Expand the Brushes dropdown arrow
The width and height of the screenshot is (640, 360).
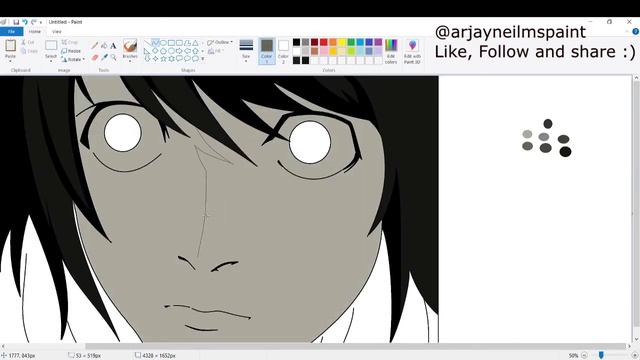pos(130,61)
